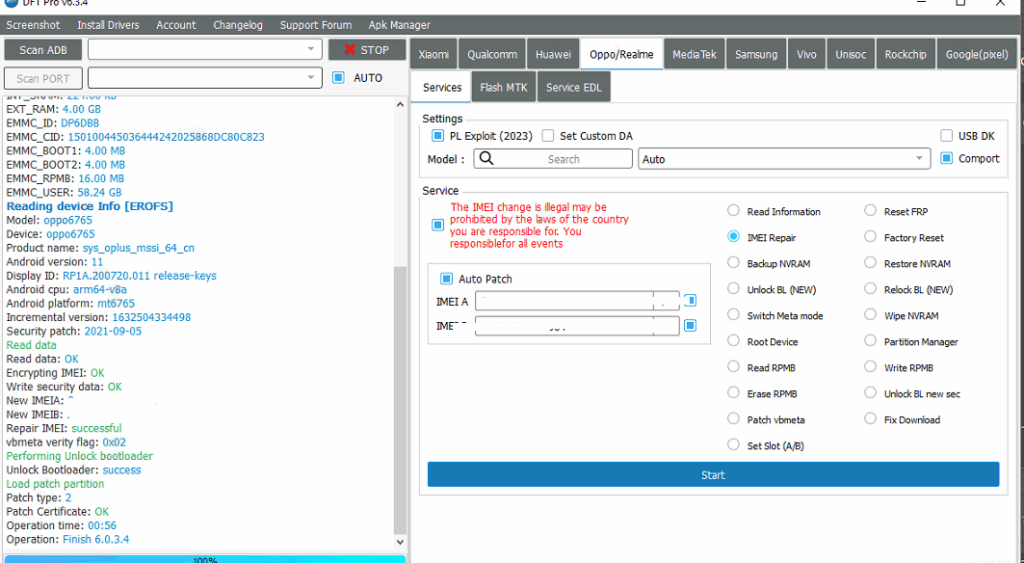Select Reset FRP radio option
This screenshot has height=563, width=1024.
870,211
